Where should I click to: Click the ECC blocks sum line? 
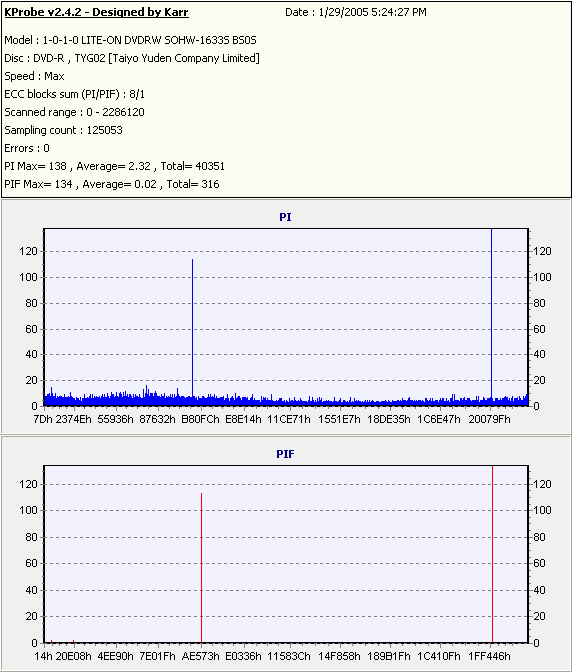75,94
